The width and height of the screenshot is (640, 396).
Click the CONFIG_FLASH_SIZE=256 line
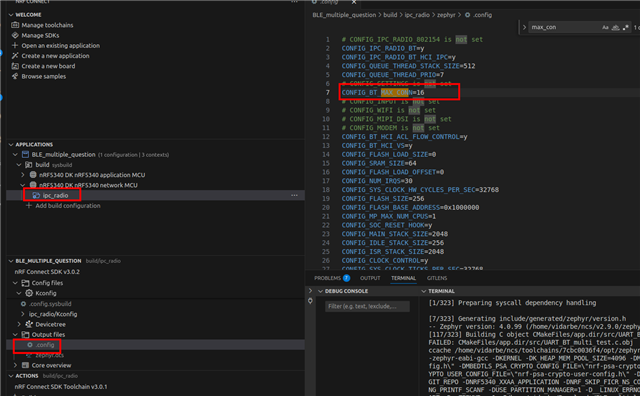coord(383,198)
